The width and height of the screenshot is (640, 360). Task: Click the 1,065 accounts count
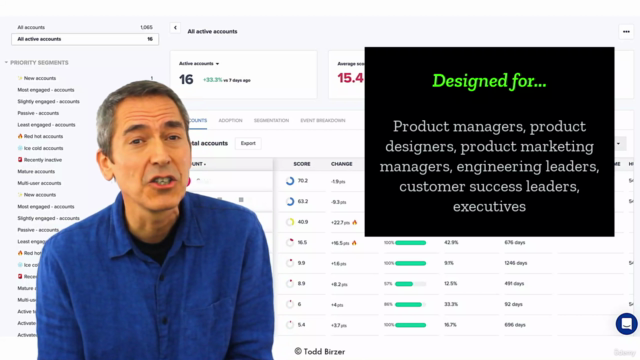(x=146, y=27)
